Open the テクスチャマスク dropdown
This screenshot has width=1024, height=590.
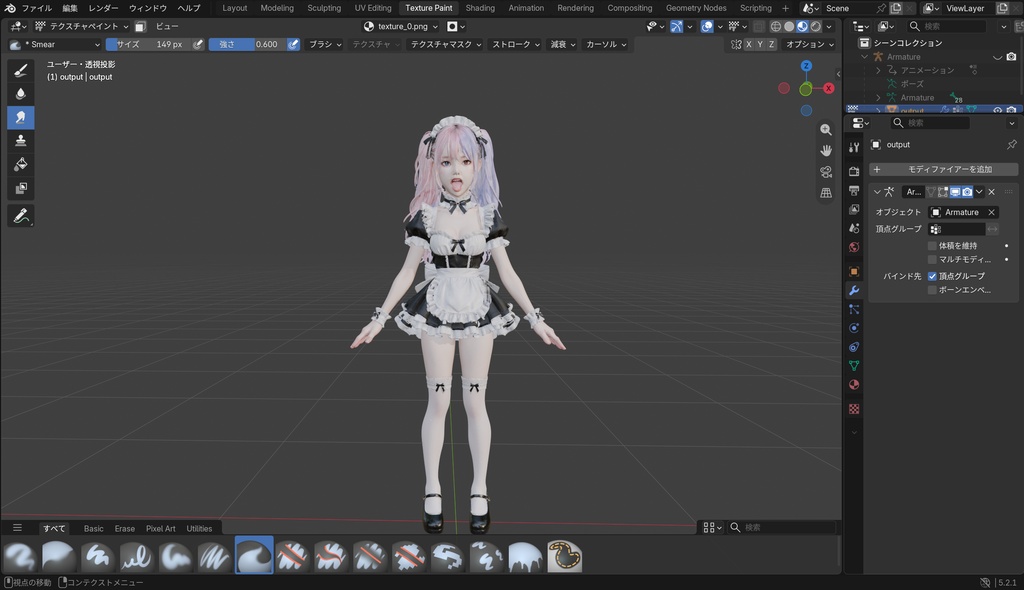tap(445, 44)
